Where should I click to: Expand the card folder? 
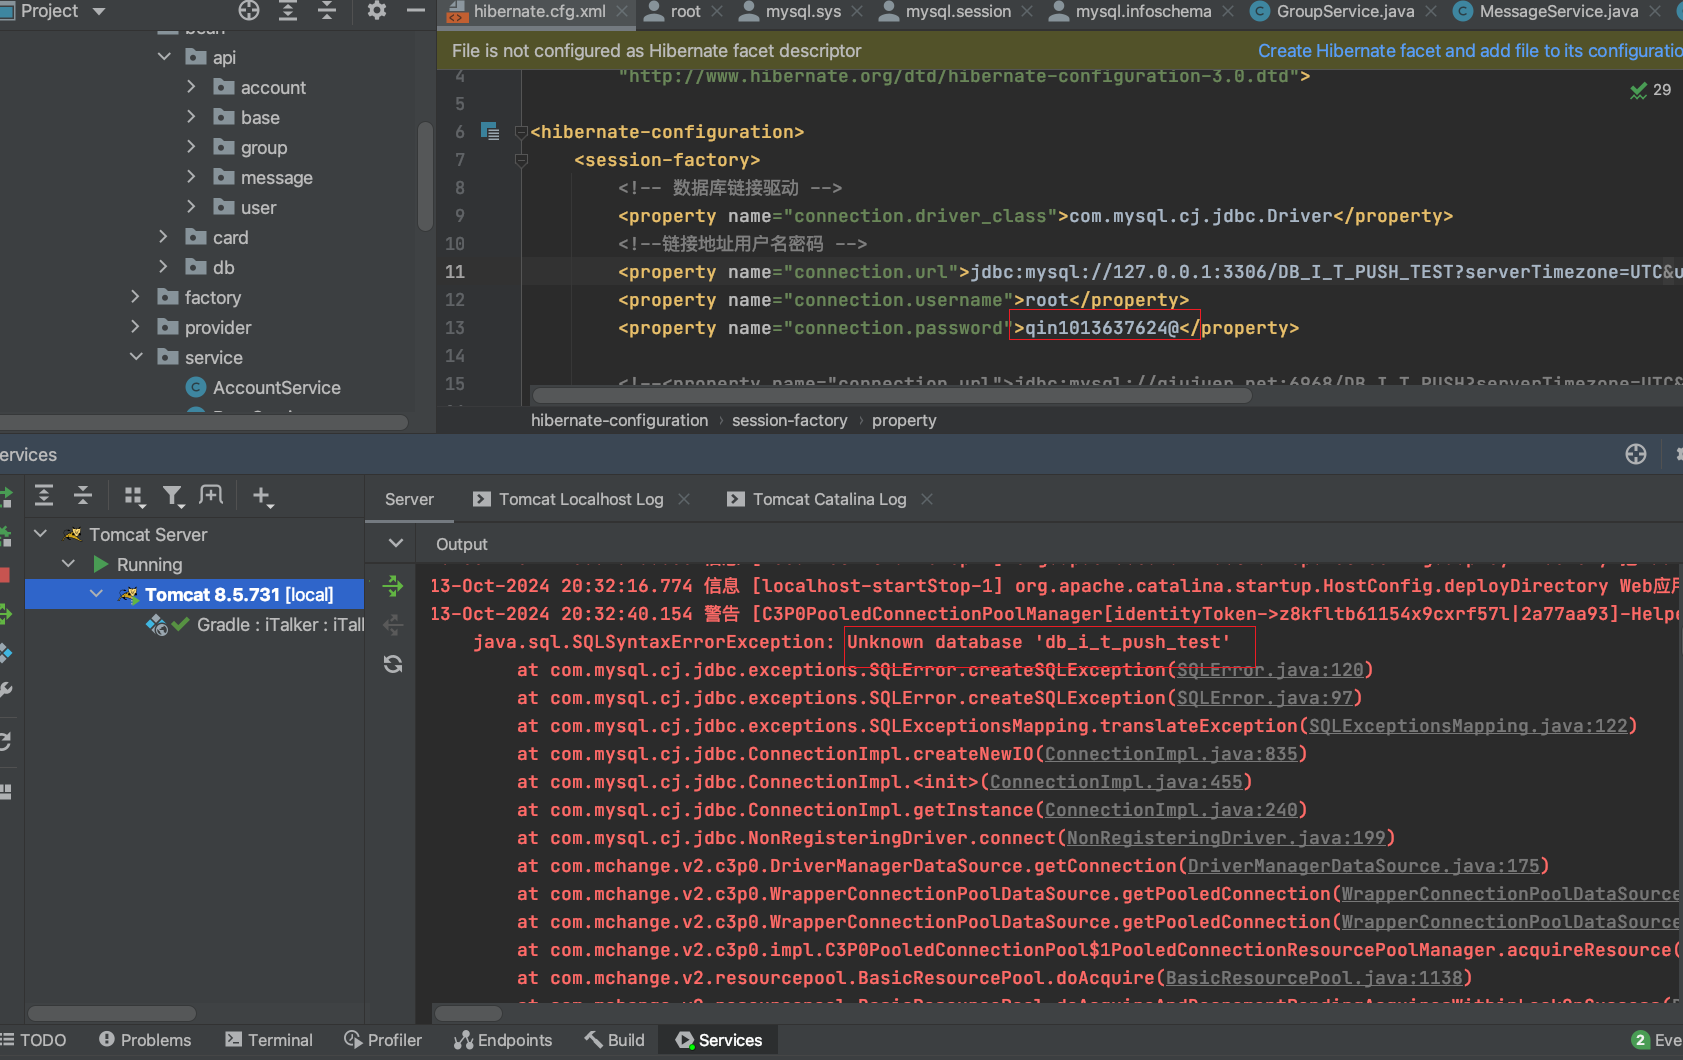tap(163, 238)
